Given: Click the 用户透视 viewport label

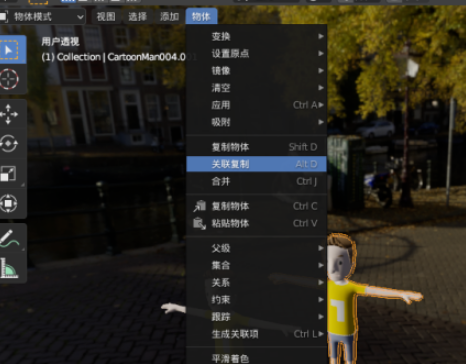Looking at the screenshot, I should [x=60, y=42].
